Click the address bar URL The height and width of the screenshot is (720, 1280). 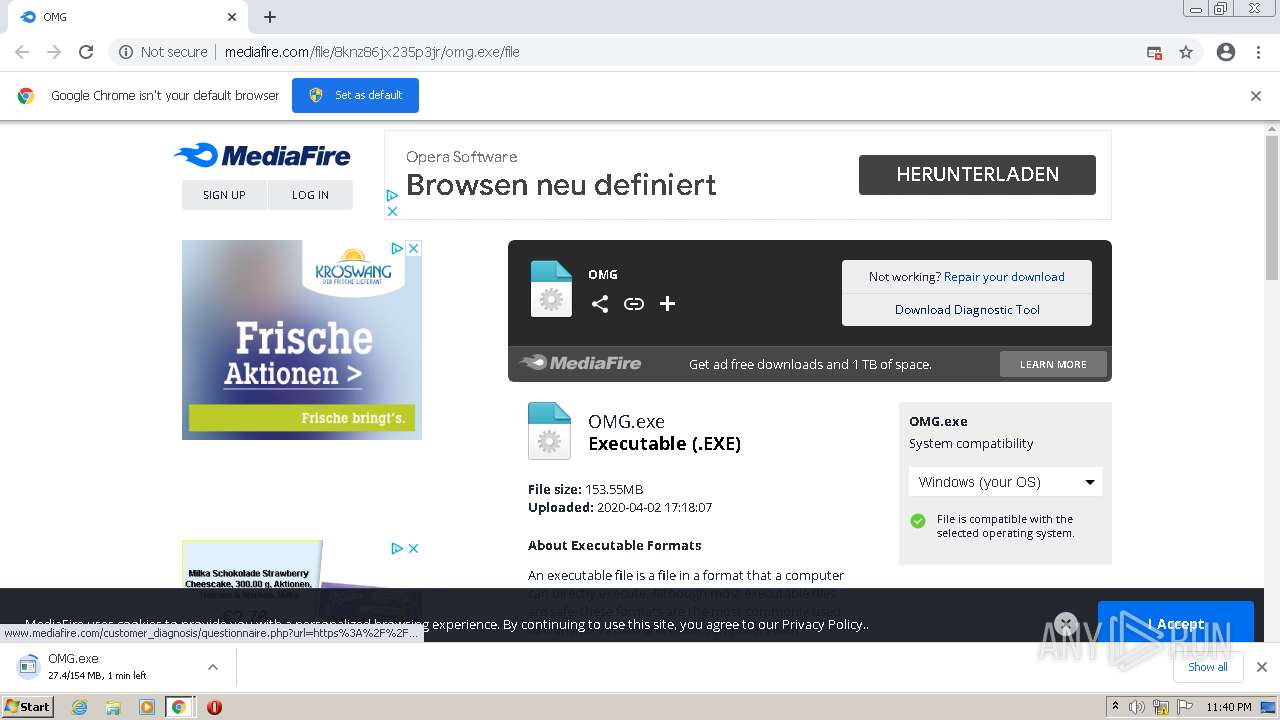(x=372, y=52)
